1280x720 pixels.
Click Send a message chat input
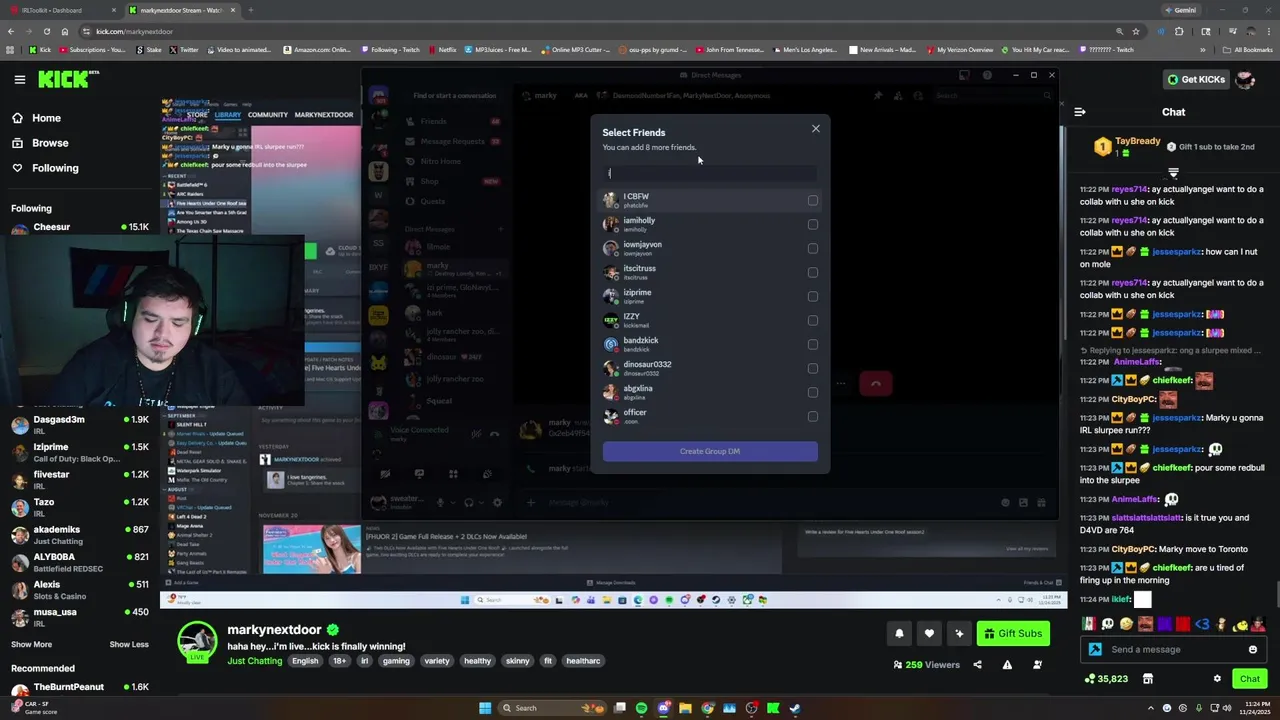[x=1173, y=650]
